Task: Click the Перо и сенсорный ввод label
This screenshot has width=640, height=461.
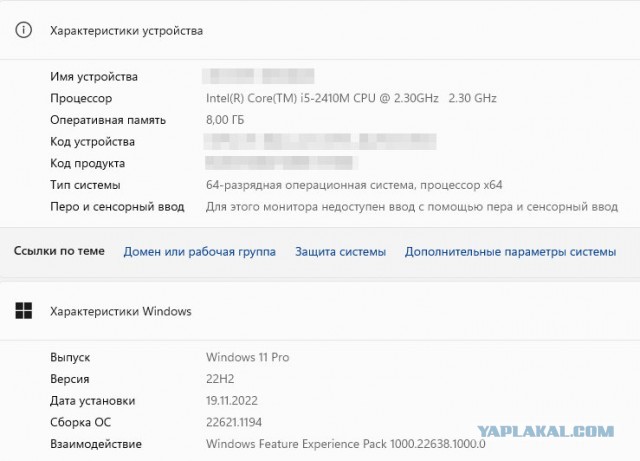Action: point(117,207)
